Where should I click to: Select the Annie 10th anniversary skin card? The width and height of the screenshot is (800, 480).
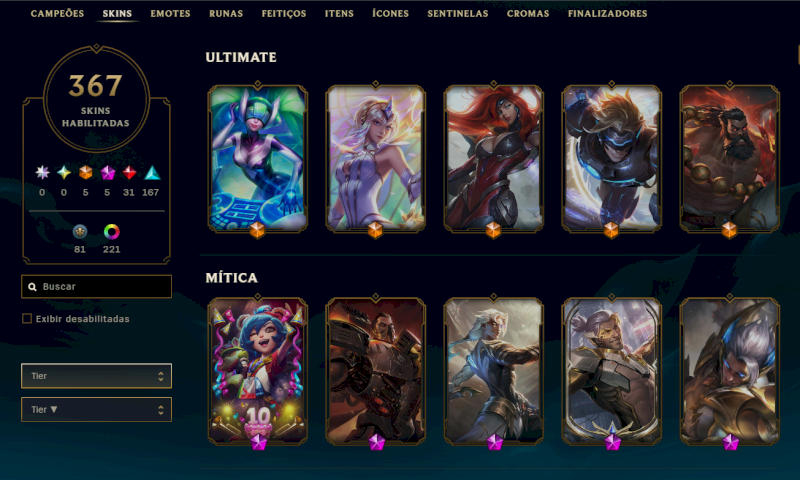click(258, 371)
